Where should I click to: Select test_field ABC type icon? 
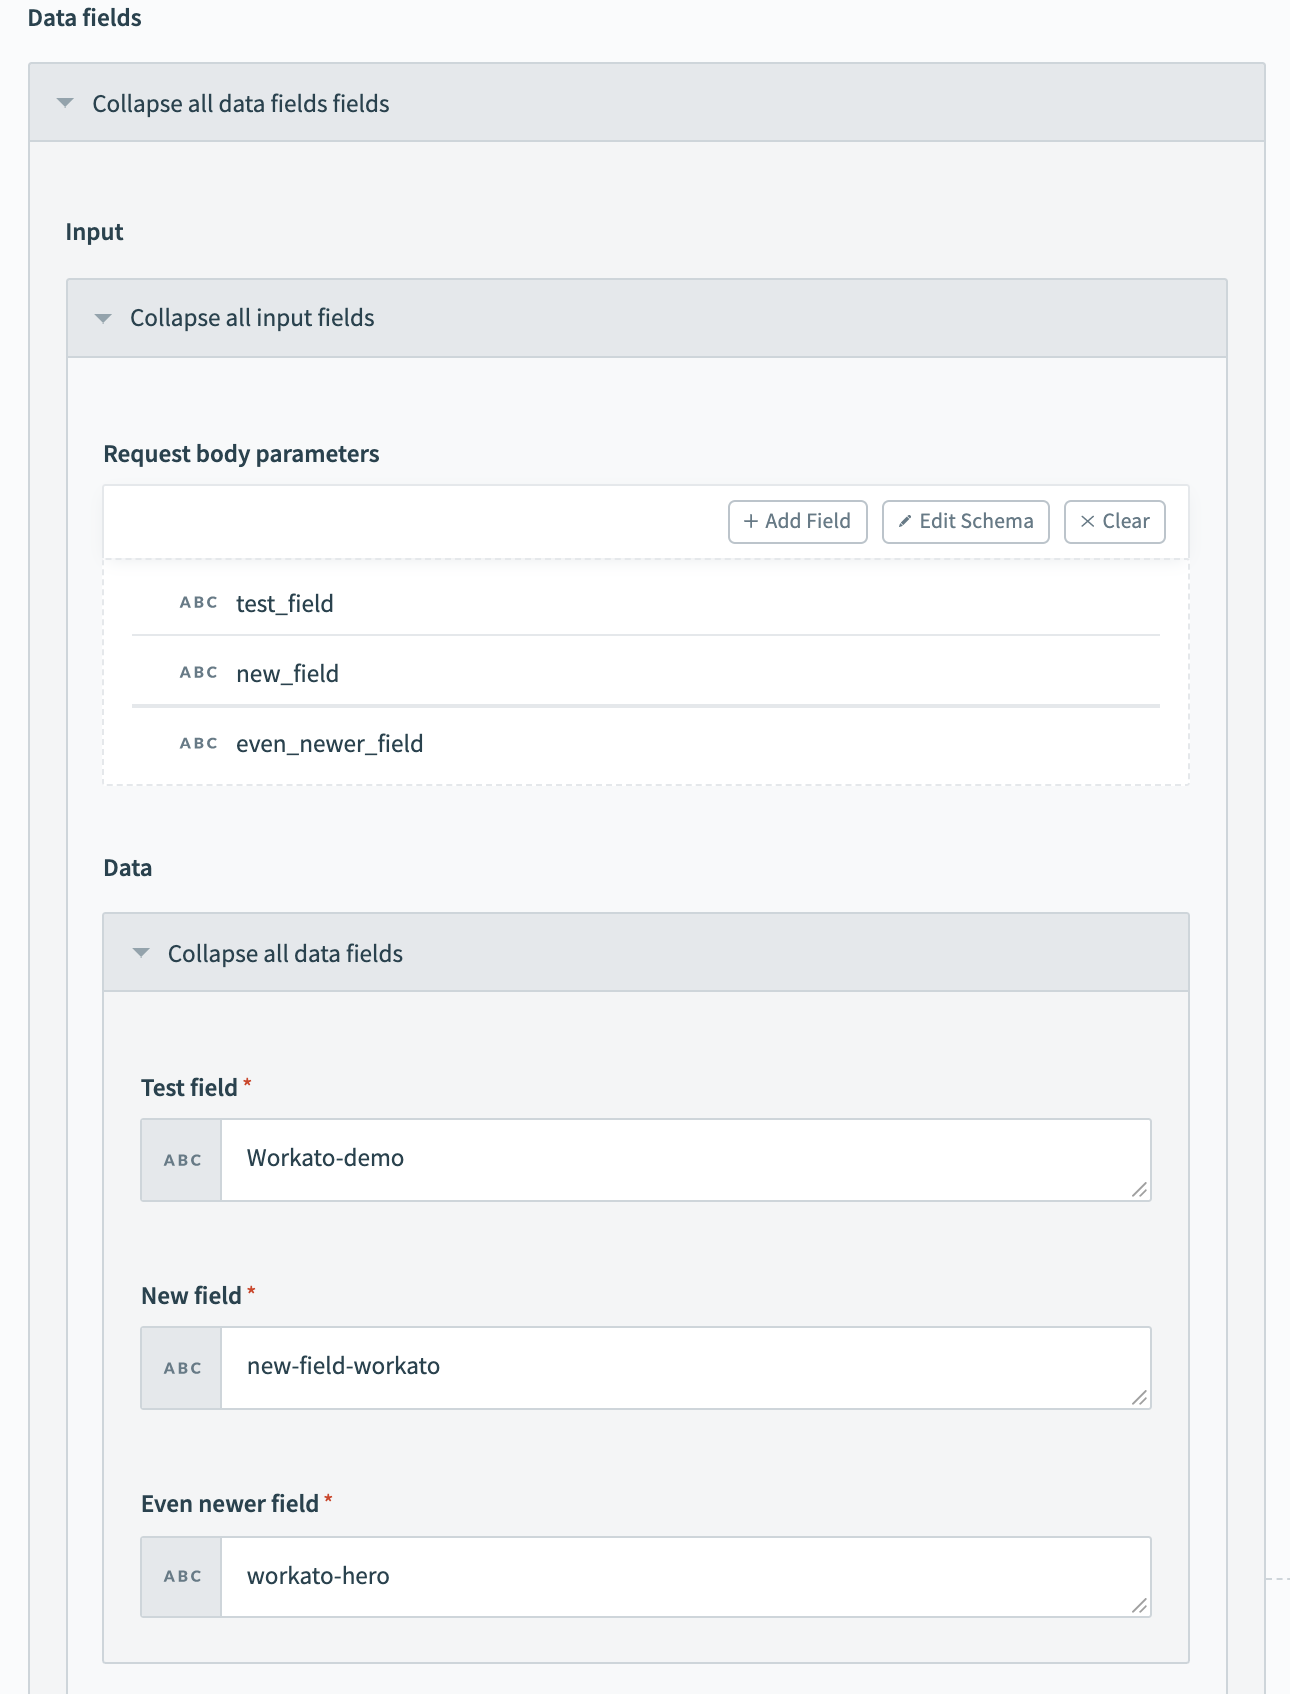199,603
